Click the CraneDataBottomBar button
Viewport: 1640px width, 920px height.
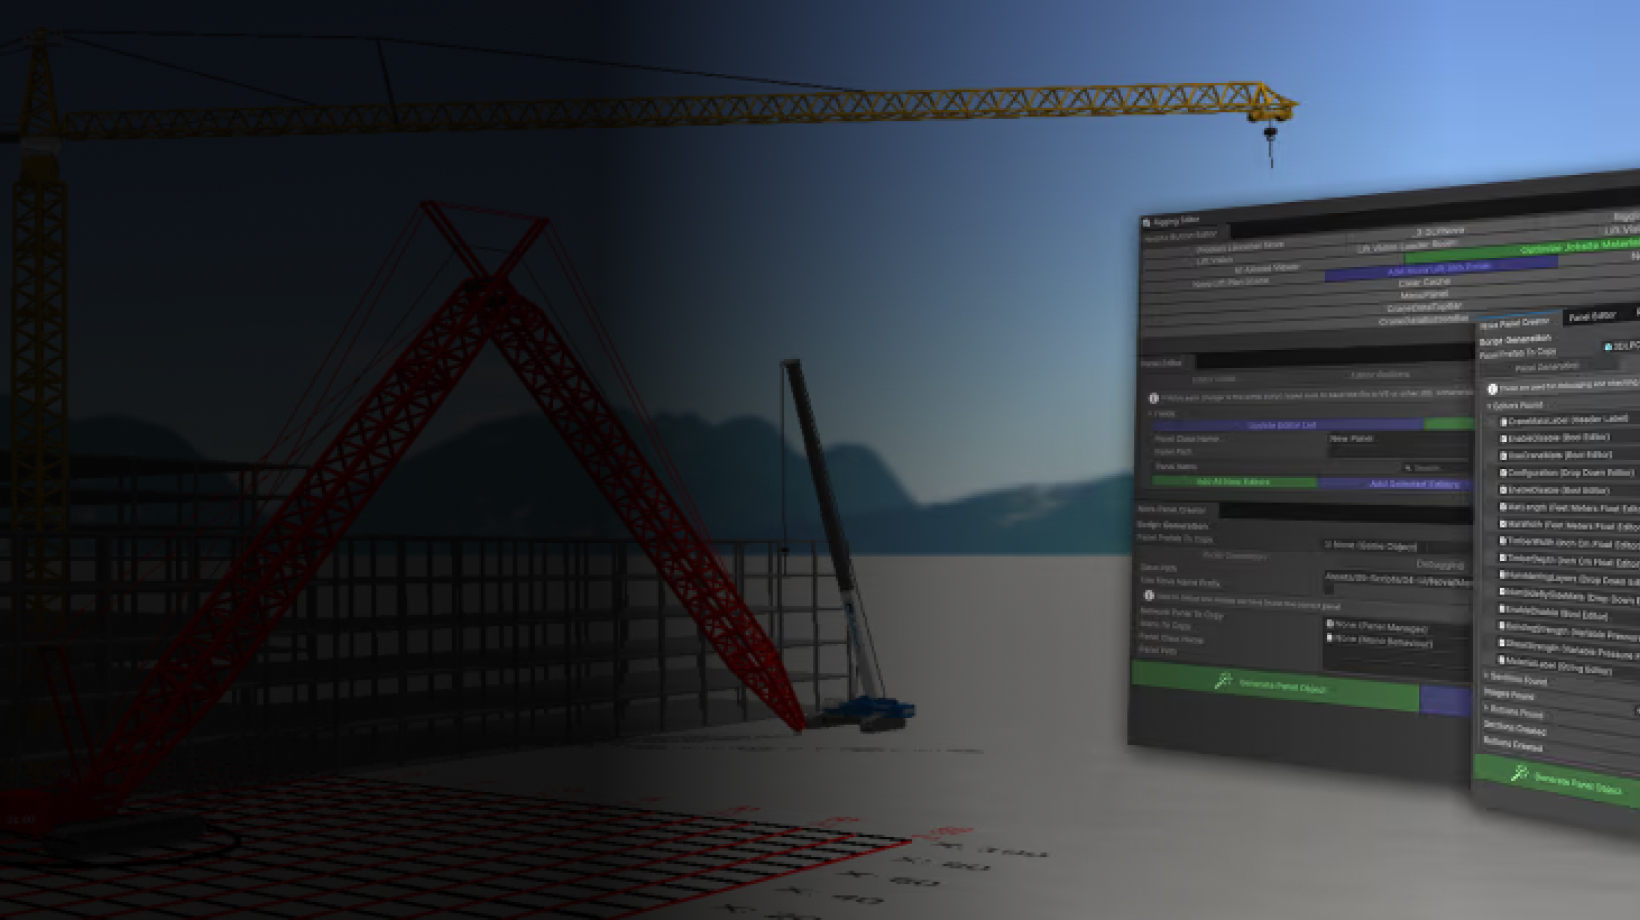[x=1424, y=321]
